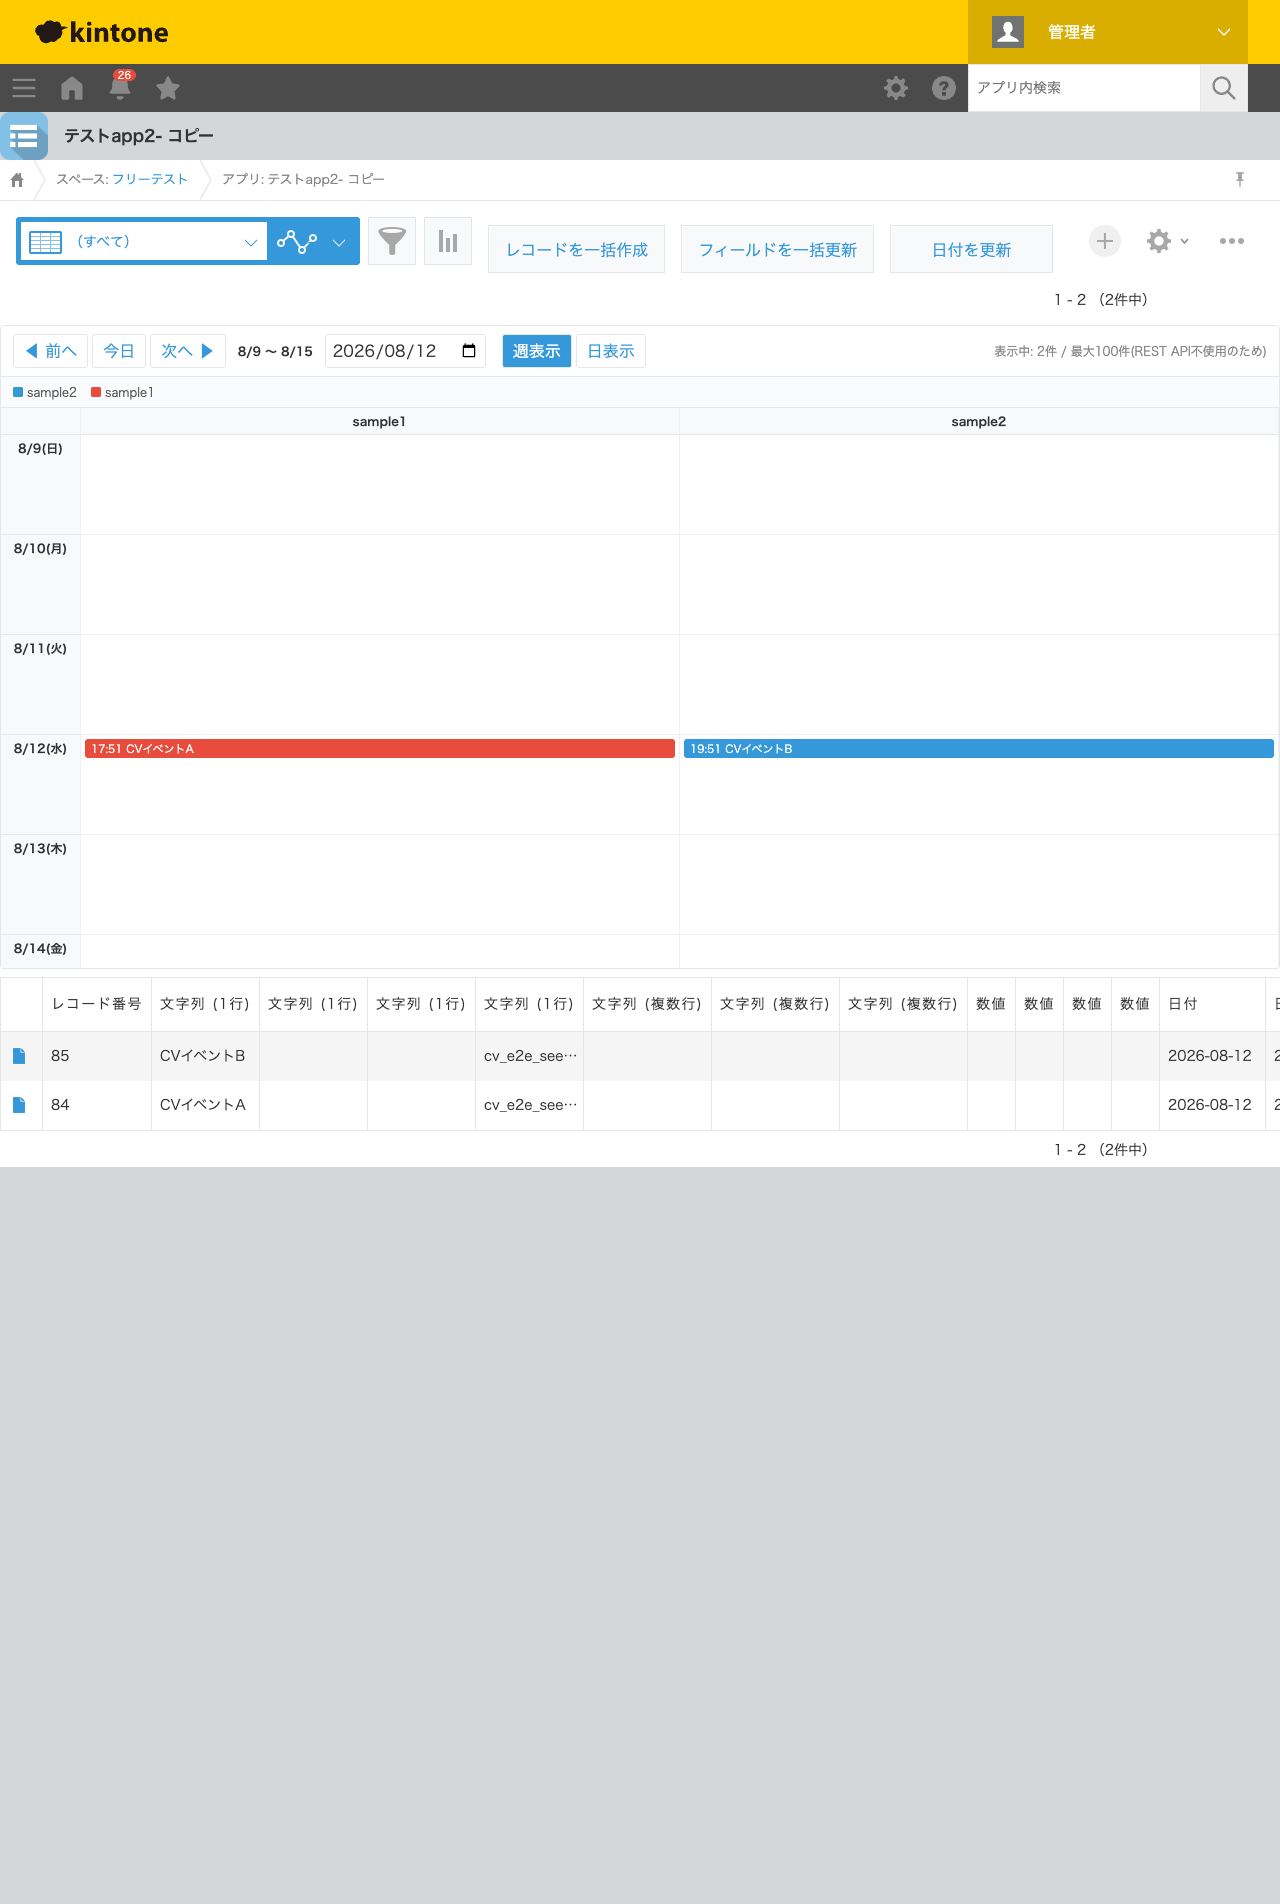1280x1904 pixels.
Task: Open the three-dots options menu
Action: tap(1232, 241)
